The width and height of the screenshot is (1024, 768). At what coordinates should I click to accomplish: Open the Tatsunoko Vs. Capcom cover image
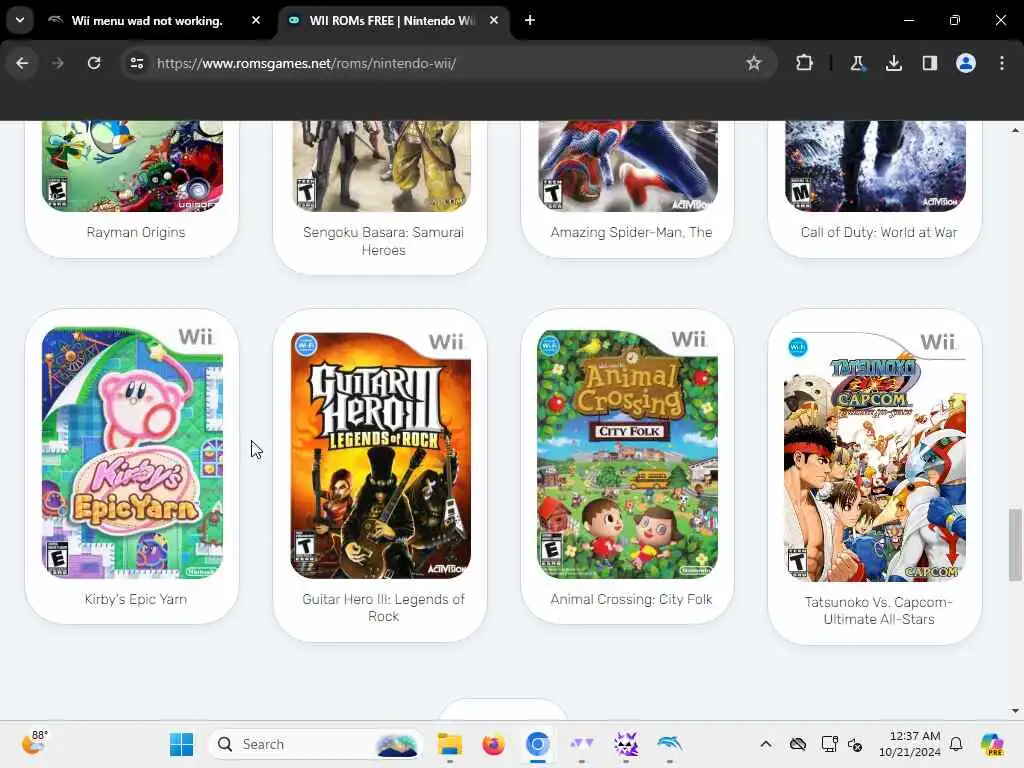click(x=875, y=456)
